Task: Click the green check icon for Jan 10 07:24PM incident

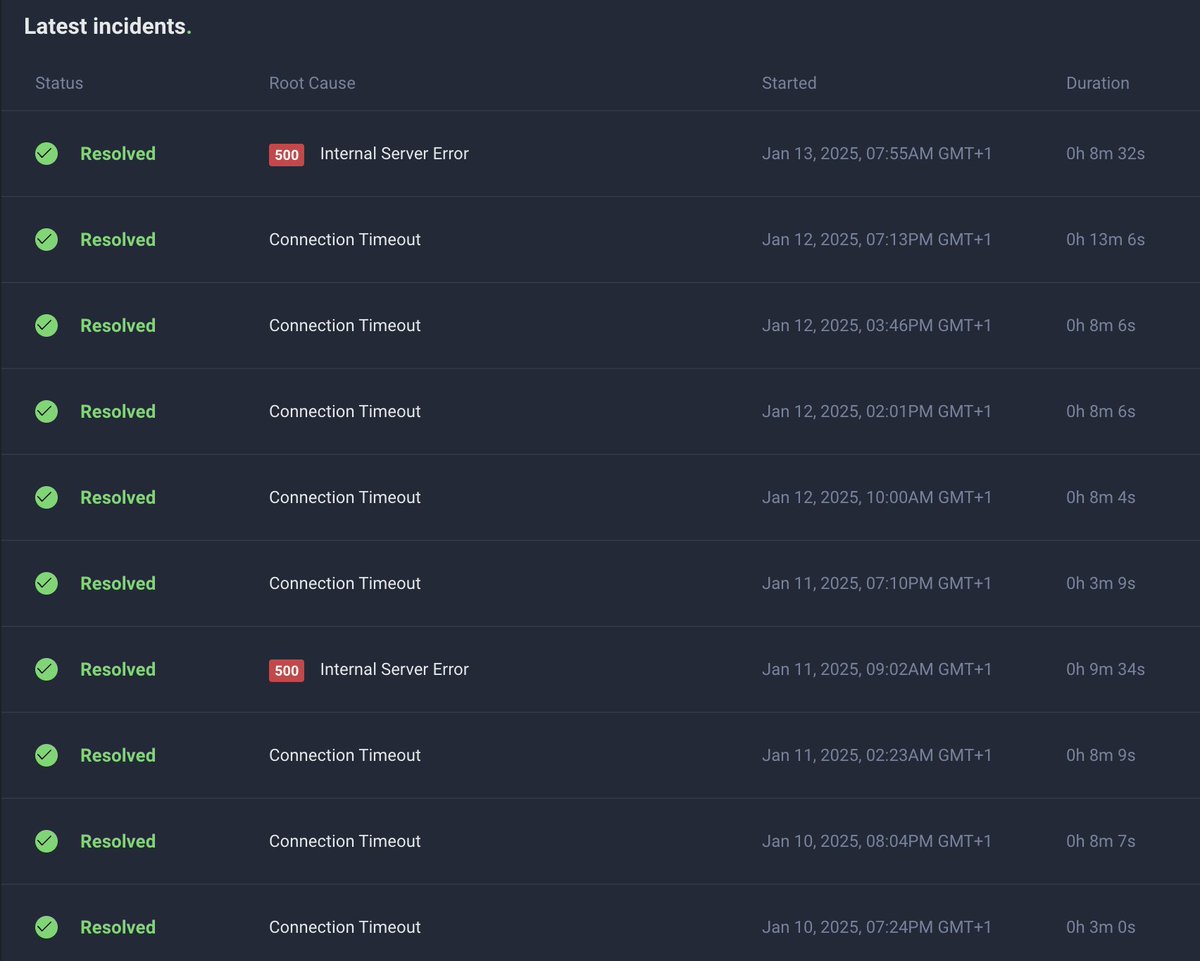Action: point(46,927)
